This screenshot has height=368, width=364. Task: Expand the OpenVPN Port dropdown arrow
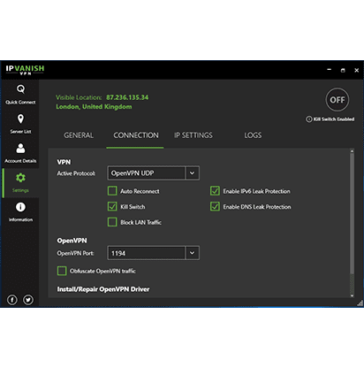click(x=192, y=253)
